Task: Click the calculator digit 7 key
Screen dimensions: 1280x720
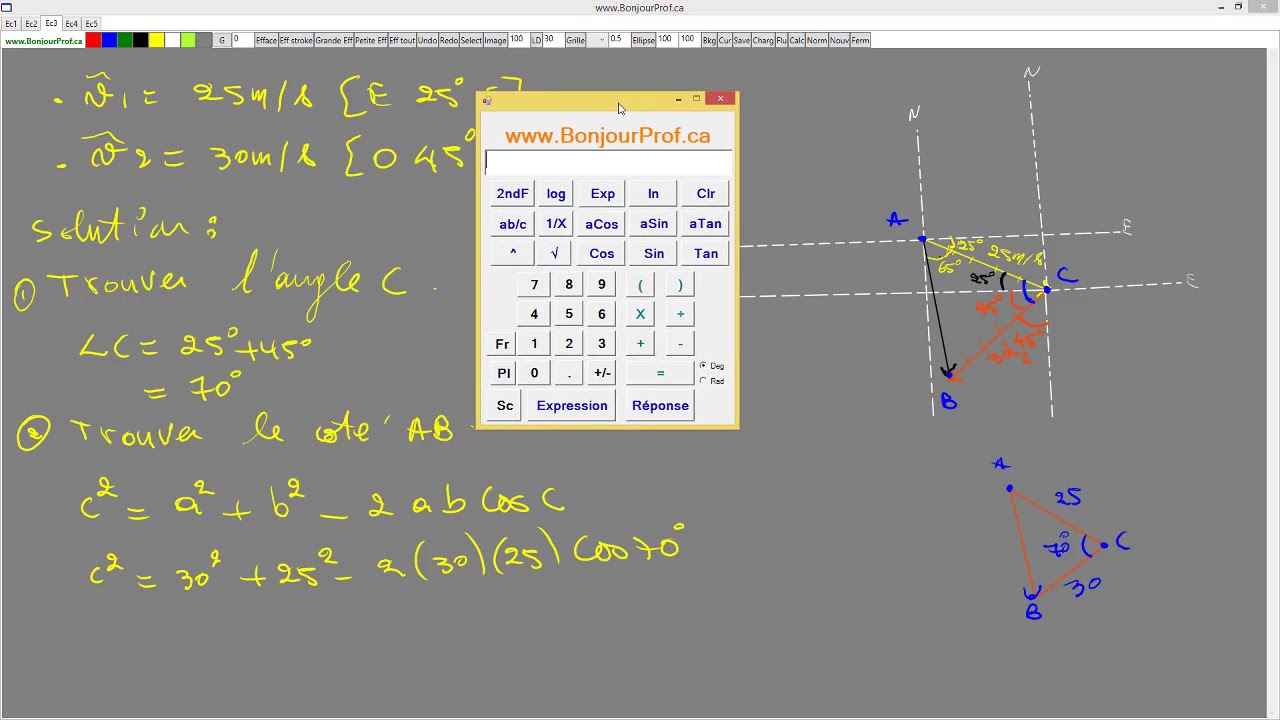Action: (x=534, y=285)
